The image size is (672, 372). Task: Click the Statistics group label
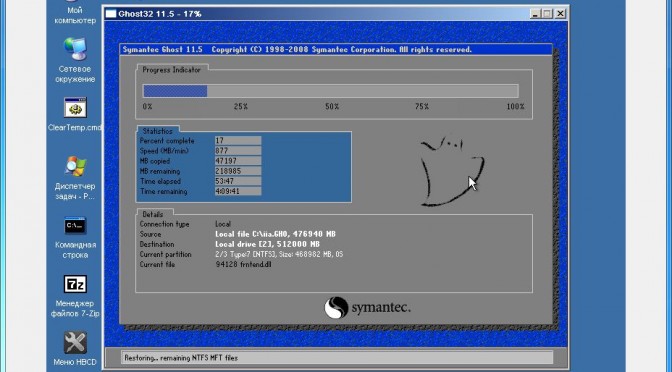pyautogui.click(x=158, y=131)
